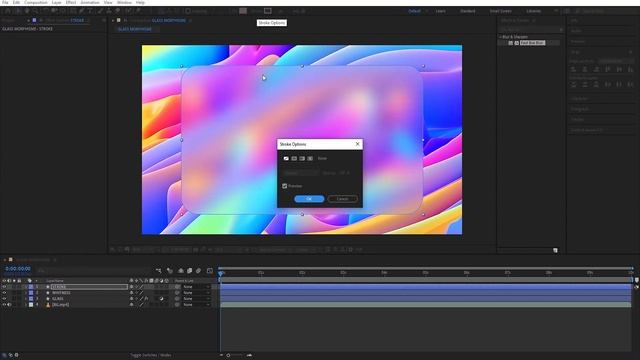Viewport: 640px width, 360px height.
Task: Select the GLASS MORPHISME composition tab
Action: (135, 29)
